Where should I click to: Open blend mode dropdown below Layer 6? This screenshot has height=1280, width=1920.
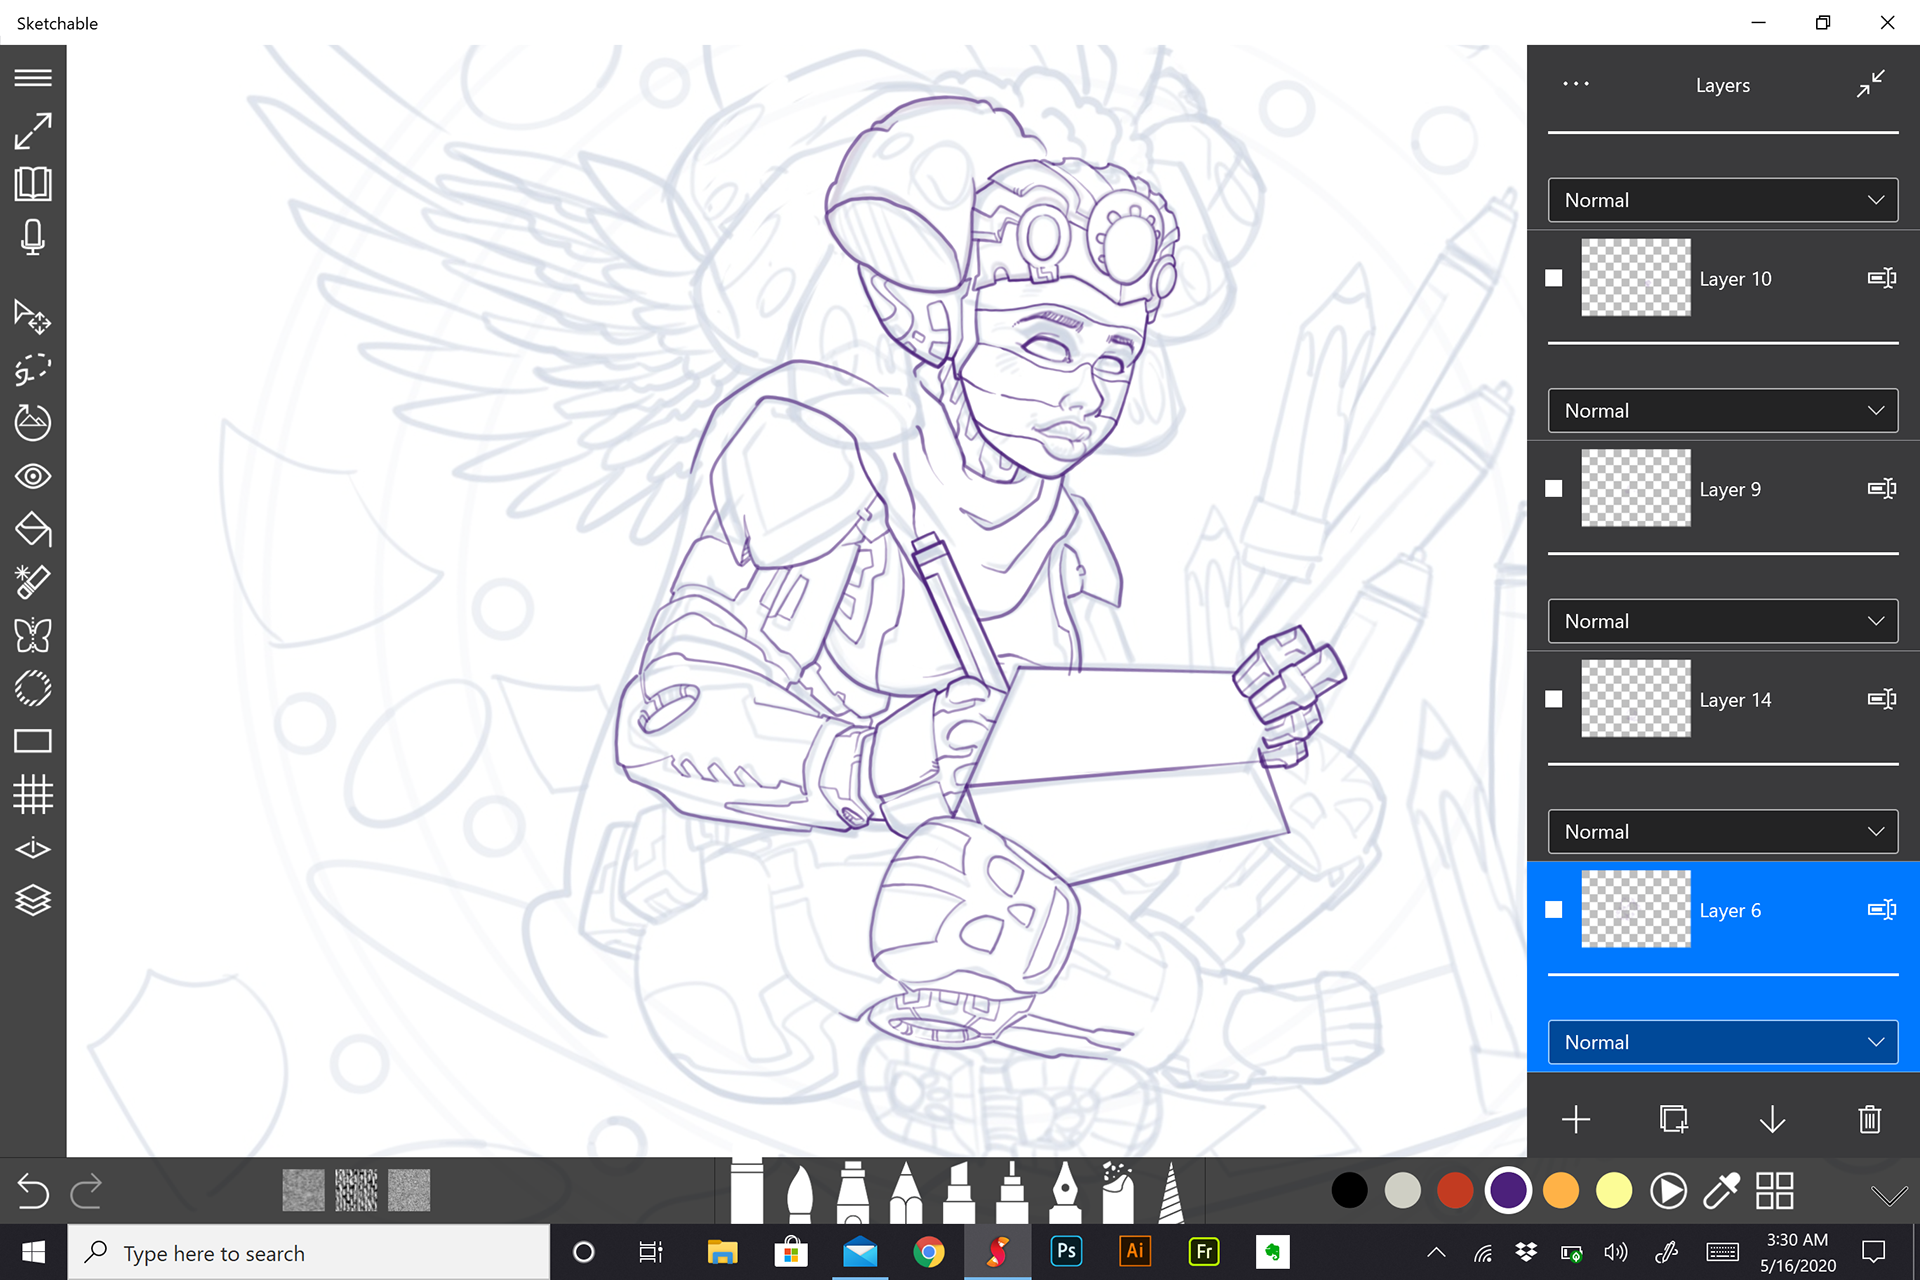point(1723,1042)
